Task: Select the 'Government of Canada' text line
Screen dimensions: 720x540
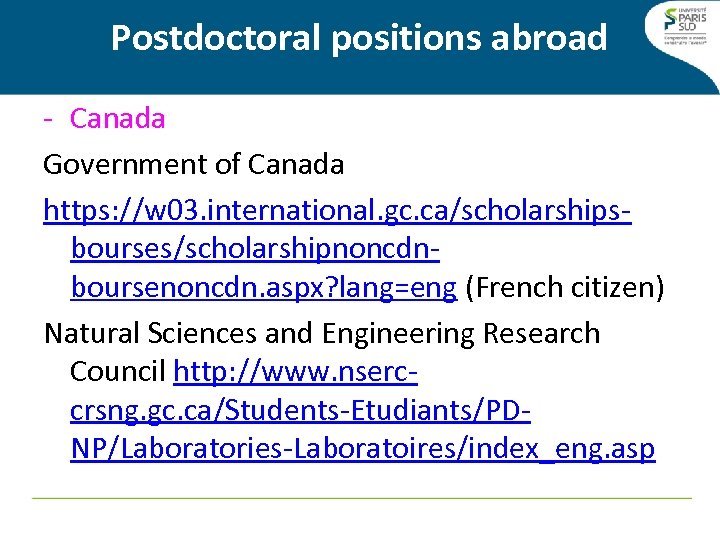Action: click(193, 163)
